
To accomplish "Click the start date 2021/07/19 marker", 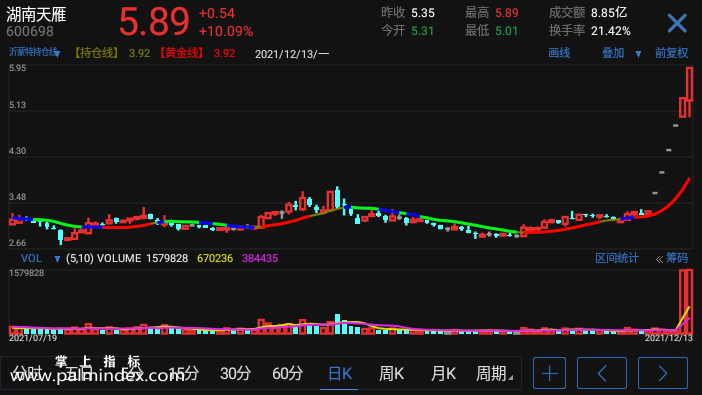I will coord(33,338).
